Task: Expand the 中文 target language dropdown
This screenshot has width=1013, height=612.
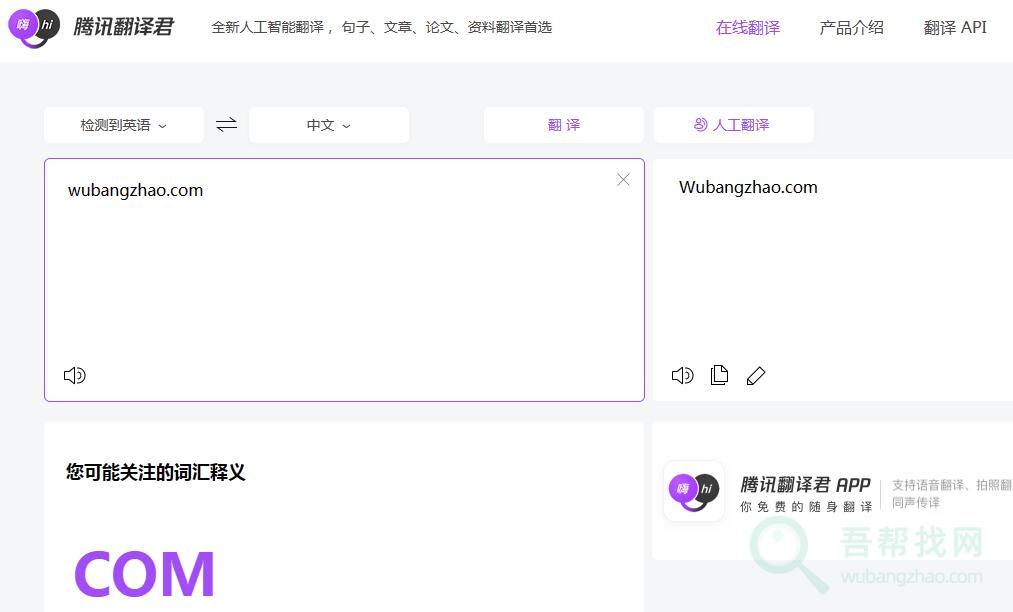Action: click(329, 125)
